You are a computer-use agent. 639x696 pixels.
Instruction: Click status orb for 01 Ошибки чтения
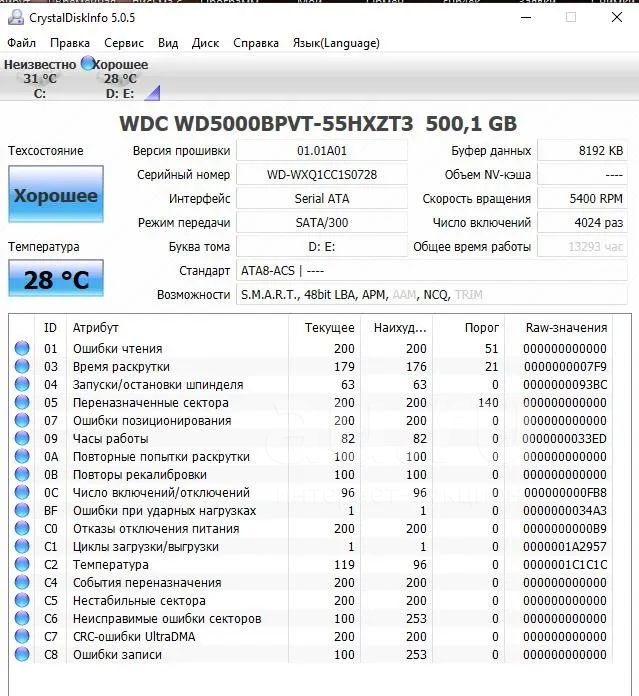click(x=22, y=348)
